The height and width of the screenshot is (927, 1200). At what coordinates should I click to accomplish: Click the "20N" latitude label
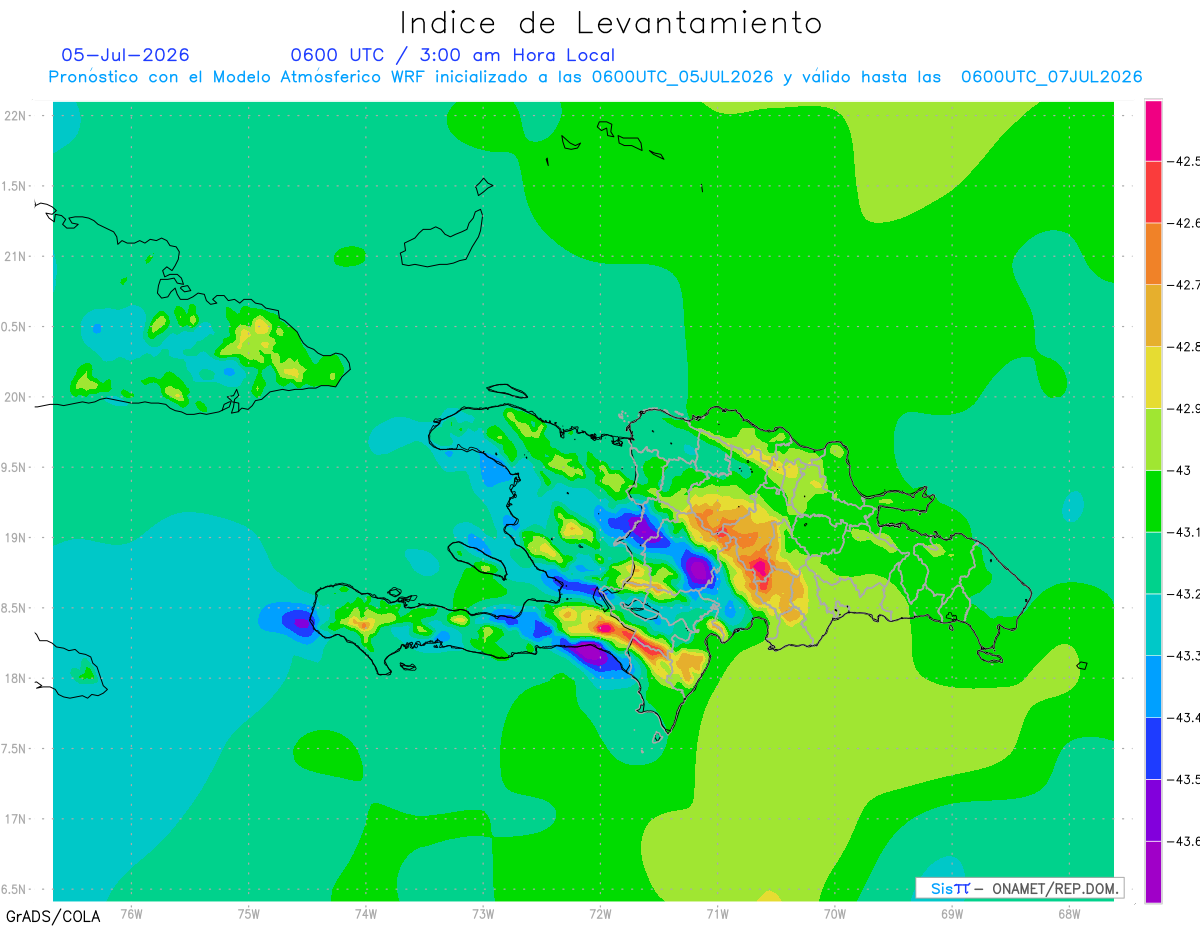tap(15, 397)
